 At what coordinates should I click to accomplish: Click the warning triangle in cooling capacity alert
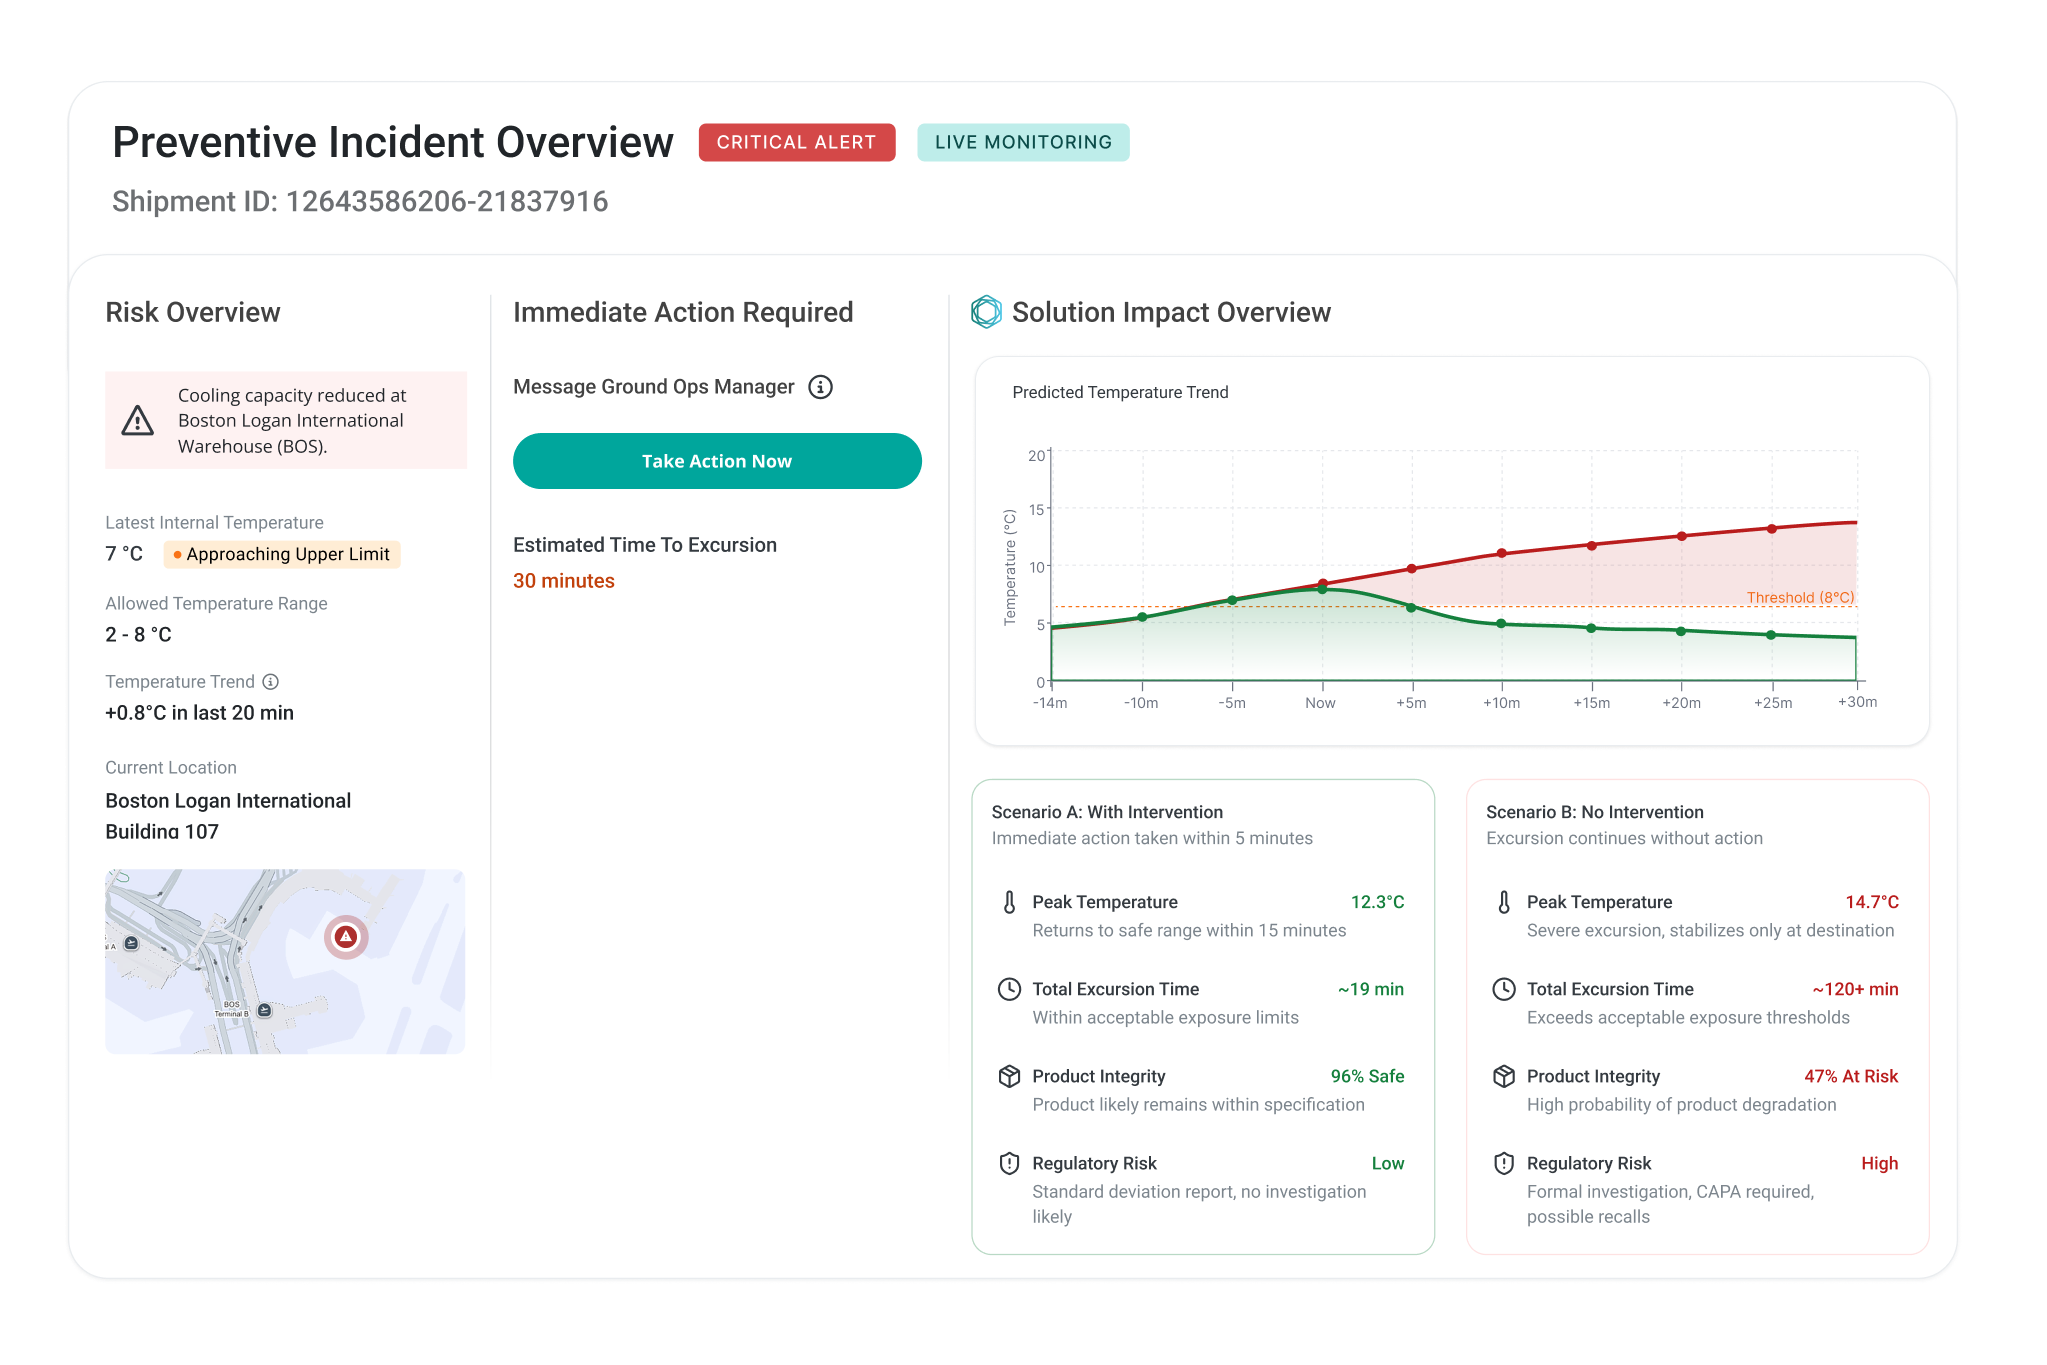coord(138,421)
